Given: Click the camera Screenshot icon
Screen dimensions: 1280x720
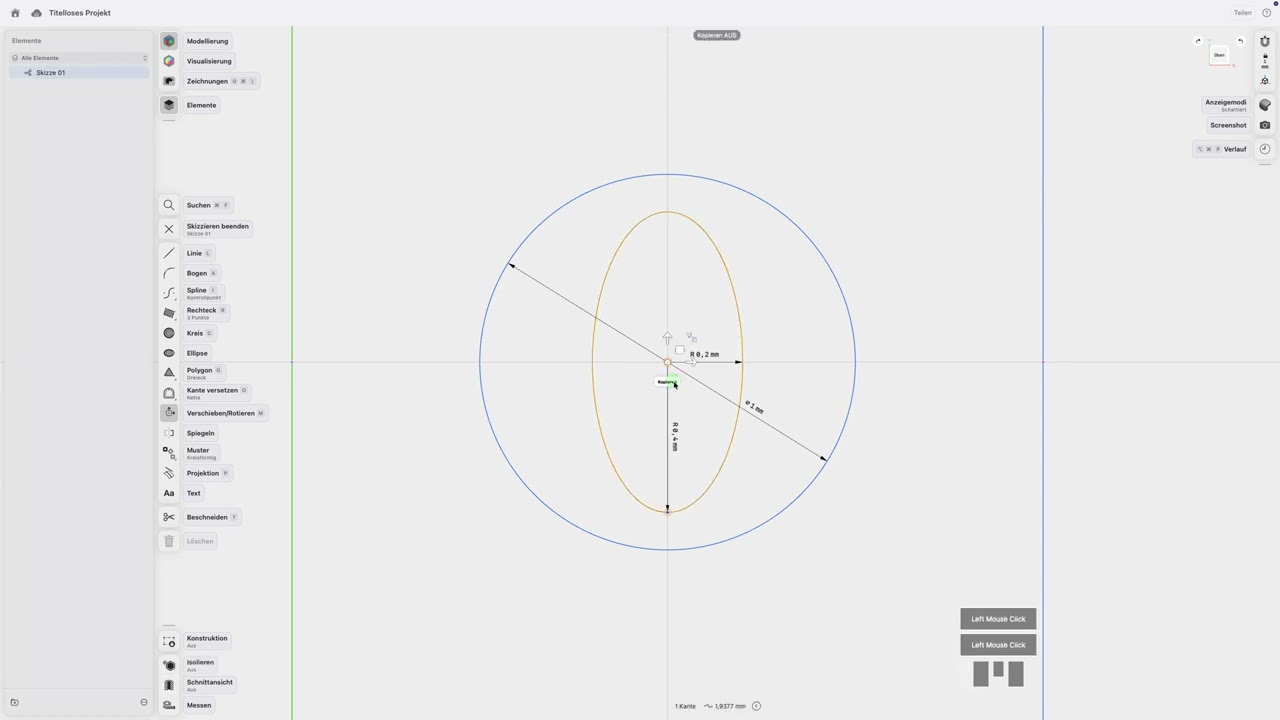Looking at the screenshot, I should point(1265,125).
